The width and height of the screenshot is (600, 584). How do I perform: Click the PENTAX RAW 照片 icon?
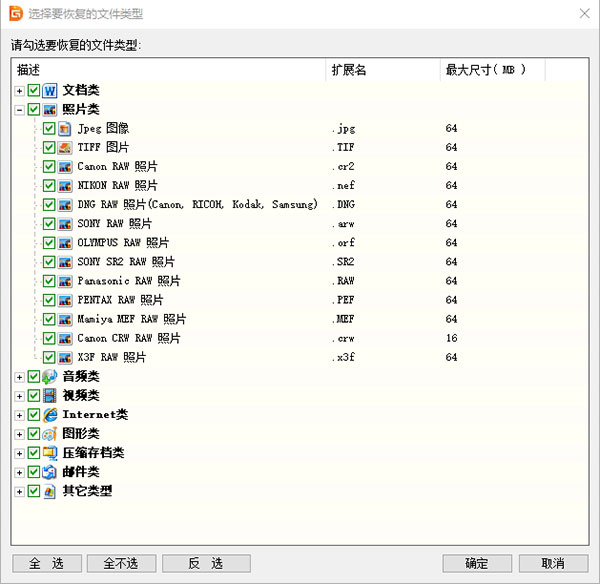coord(65,300)
